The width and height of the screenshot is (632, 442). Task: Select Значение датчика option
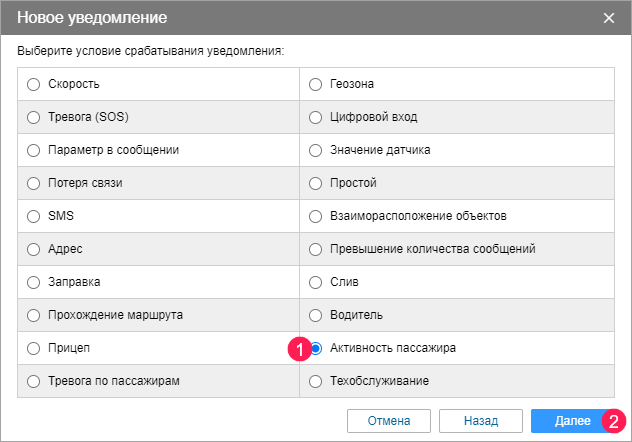(316, 150)
